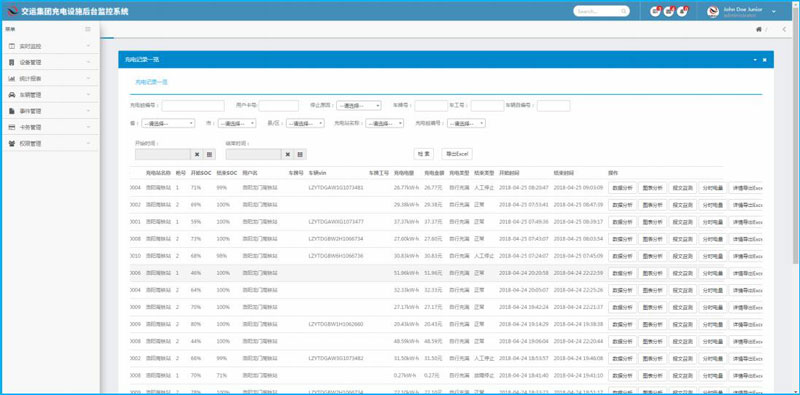Screen dimensions: 800x395
Task: Select the 充电记录一览 tab
Action: pos(151,82)
